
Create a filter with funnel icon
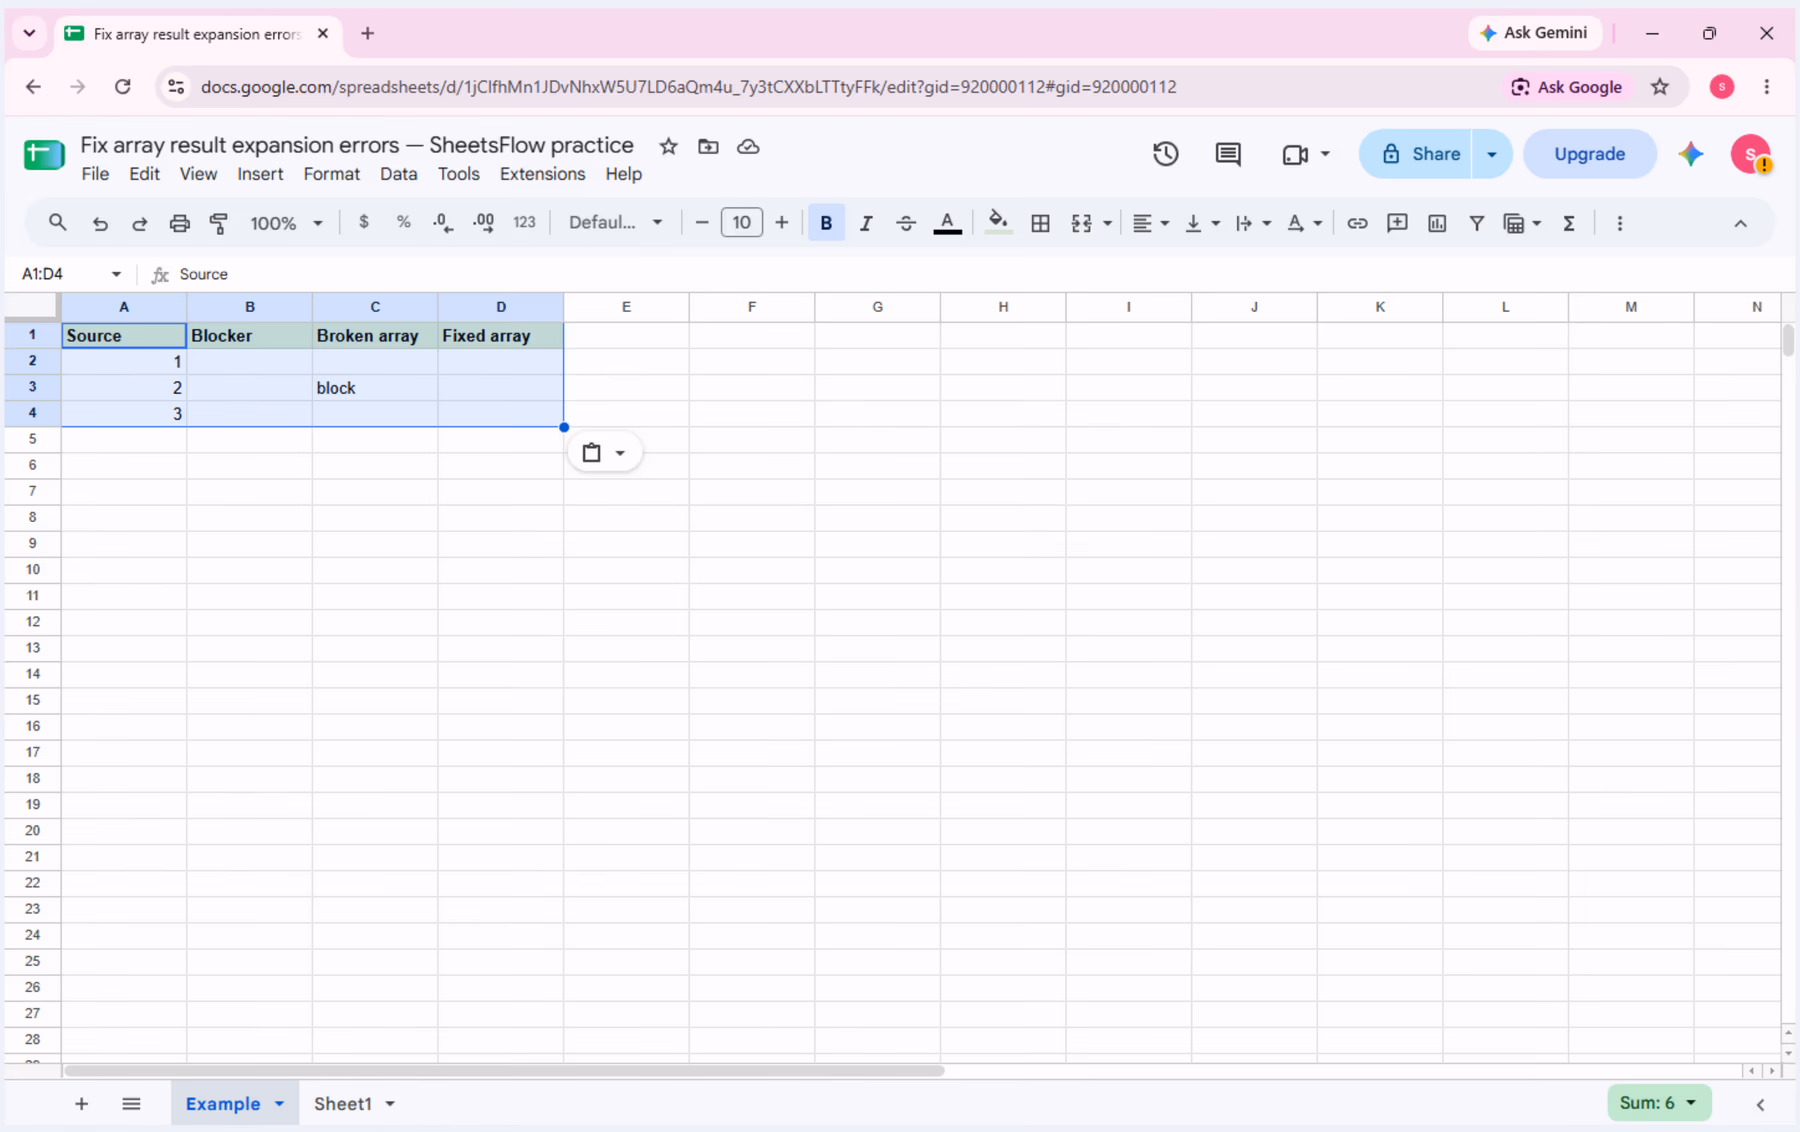(x=1476, y=223)
